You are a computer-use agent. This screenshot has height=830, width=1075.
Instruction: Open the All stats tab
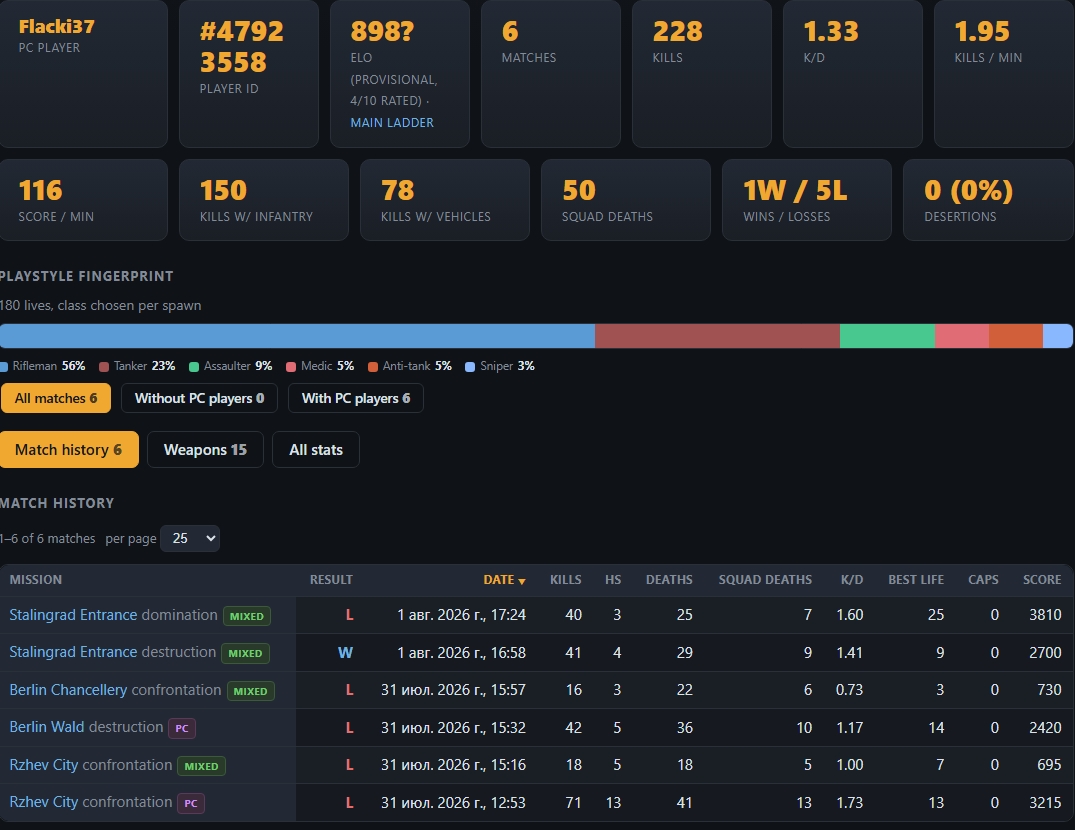tap(315, 450)
